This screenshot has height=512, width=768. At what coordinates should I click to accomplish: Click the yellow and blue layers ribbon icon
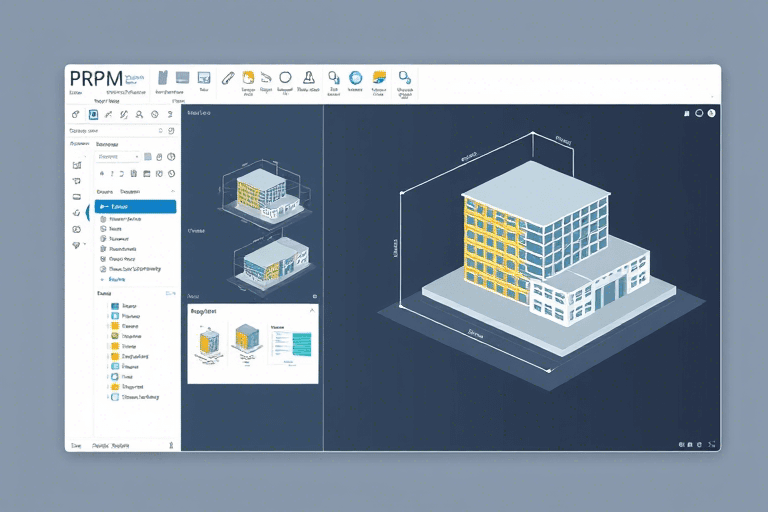click(379, 77)
